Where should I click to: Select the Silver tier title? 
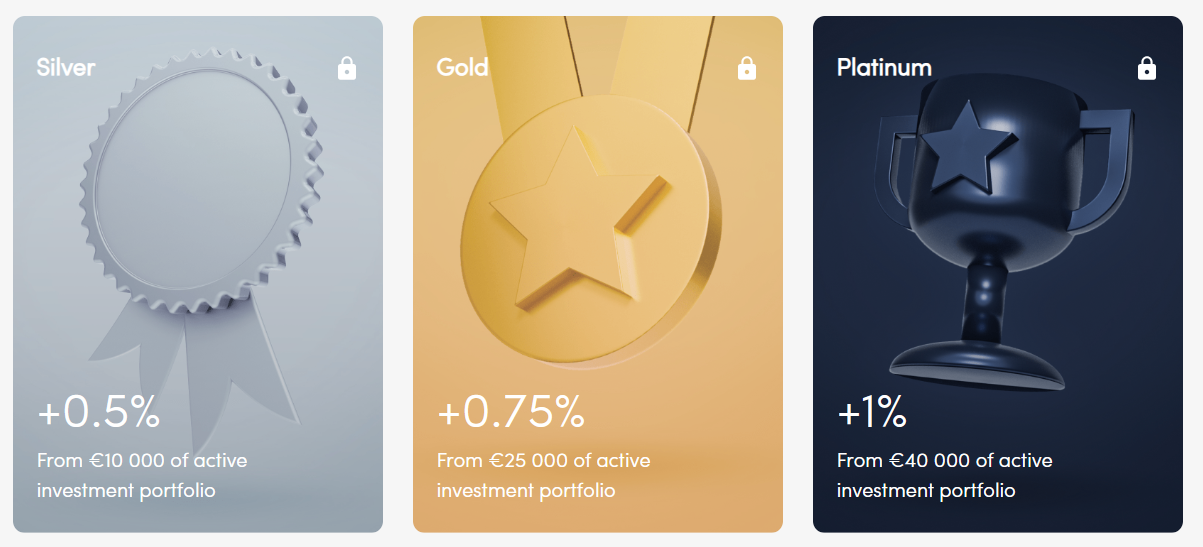coord(66,67)
